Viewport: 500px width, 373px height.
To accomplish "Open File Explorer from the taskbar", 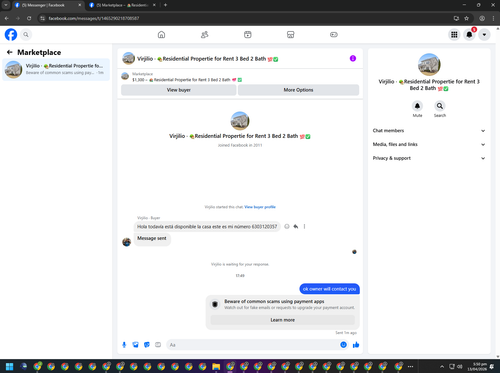I will pyautogui.click(x=216, y=367).
